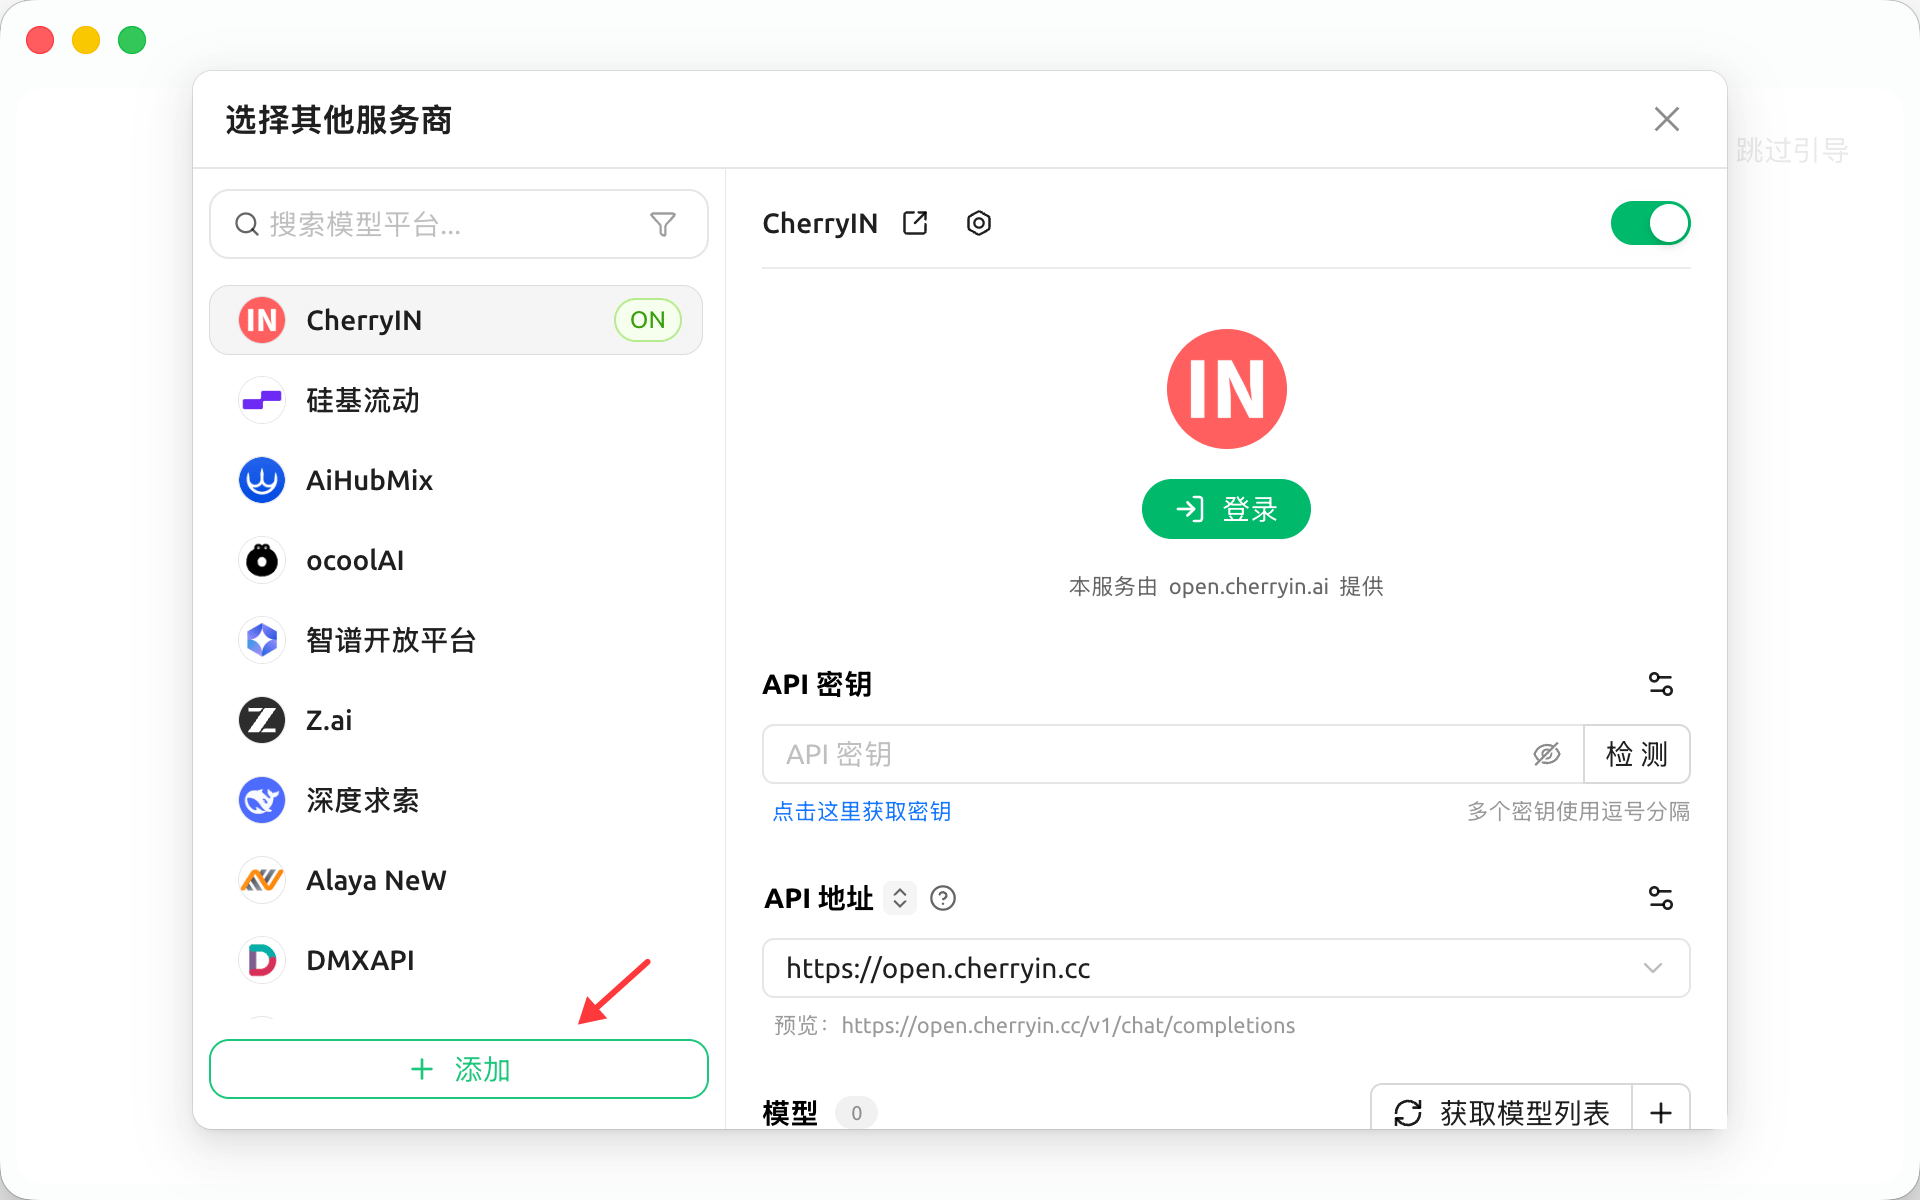Click the macOS yellow minimize button
Viewport: 1920px width, 1200px height.
86,40
